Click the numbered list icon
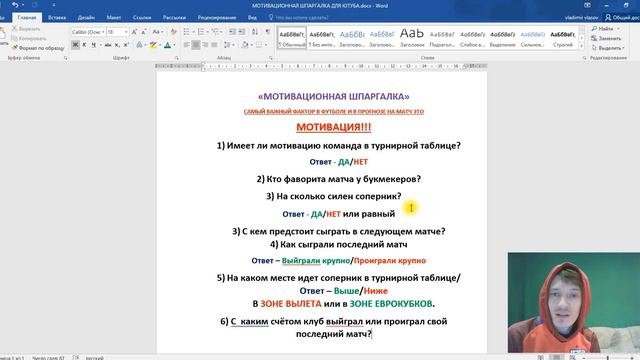Screen dimensions: 640x360 [201, 32]
